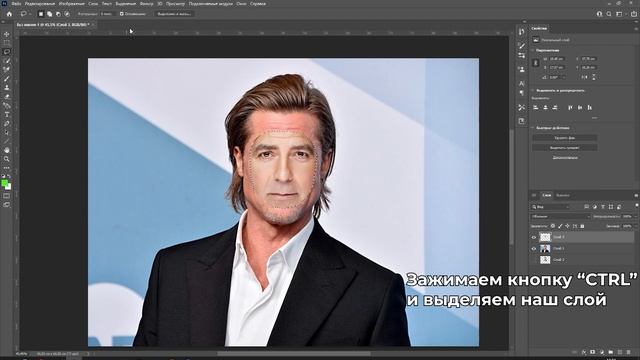This screenshot has width=640, height=360.
Task: Open the Edit Toolbar three-dots button
Action: tap(7, 168)
